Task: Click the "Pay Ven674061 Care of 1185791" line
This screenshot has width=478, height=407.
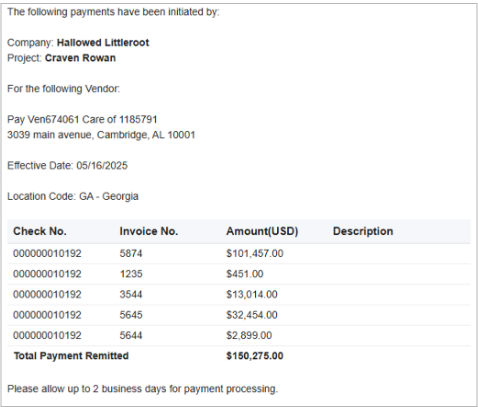Action: pos(82,119)
